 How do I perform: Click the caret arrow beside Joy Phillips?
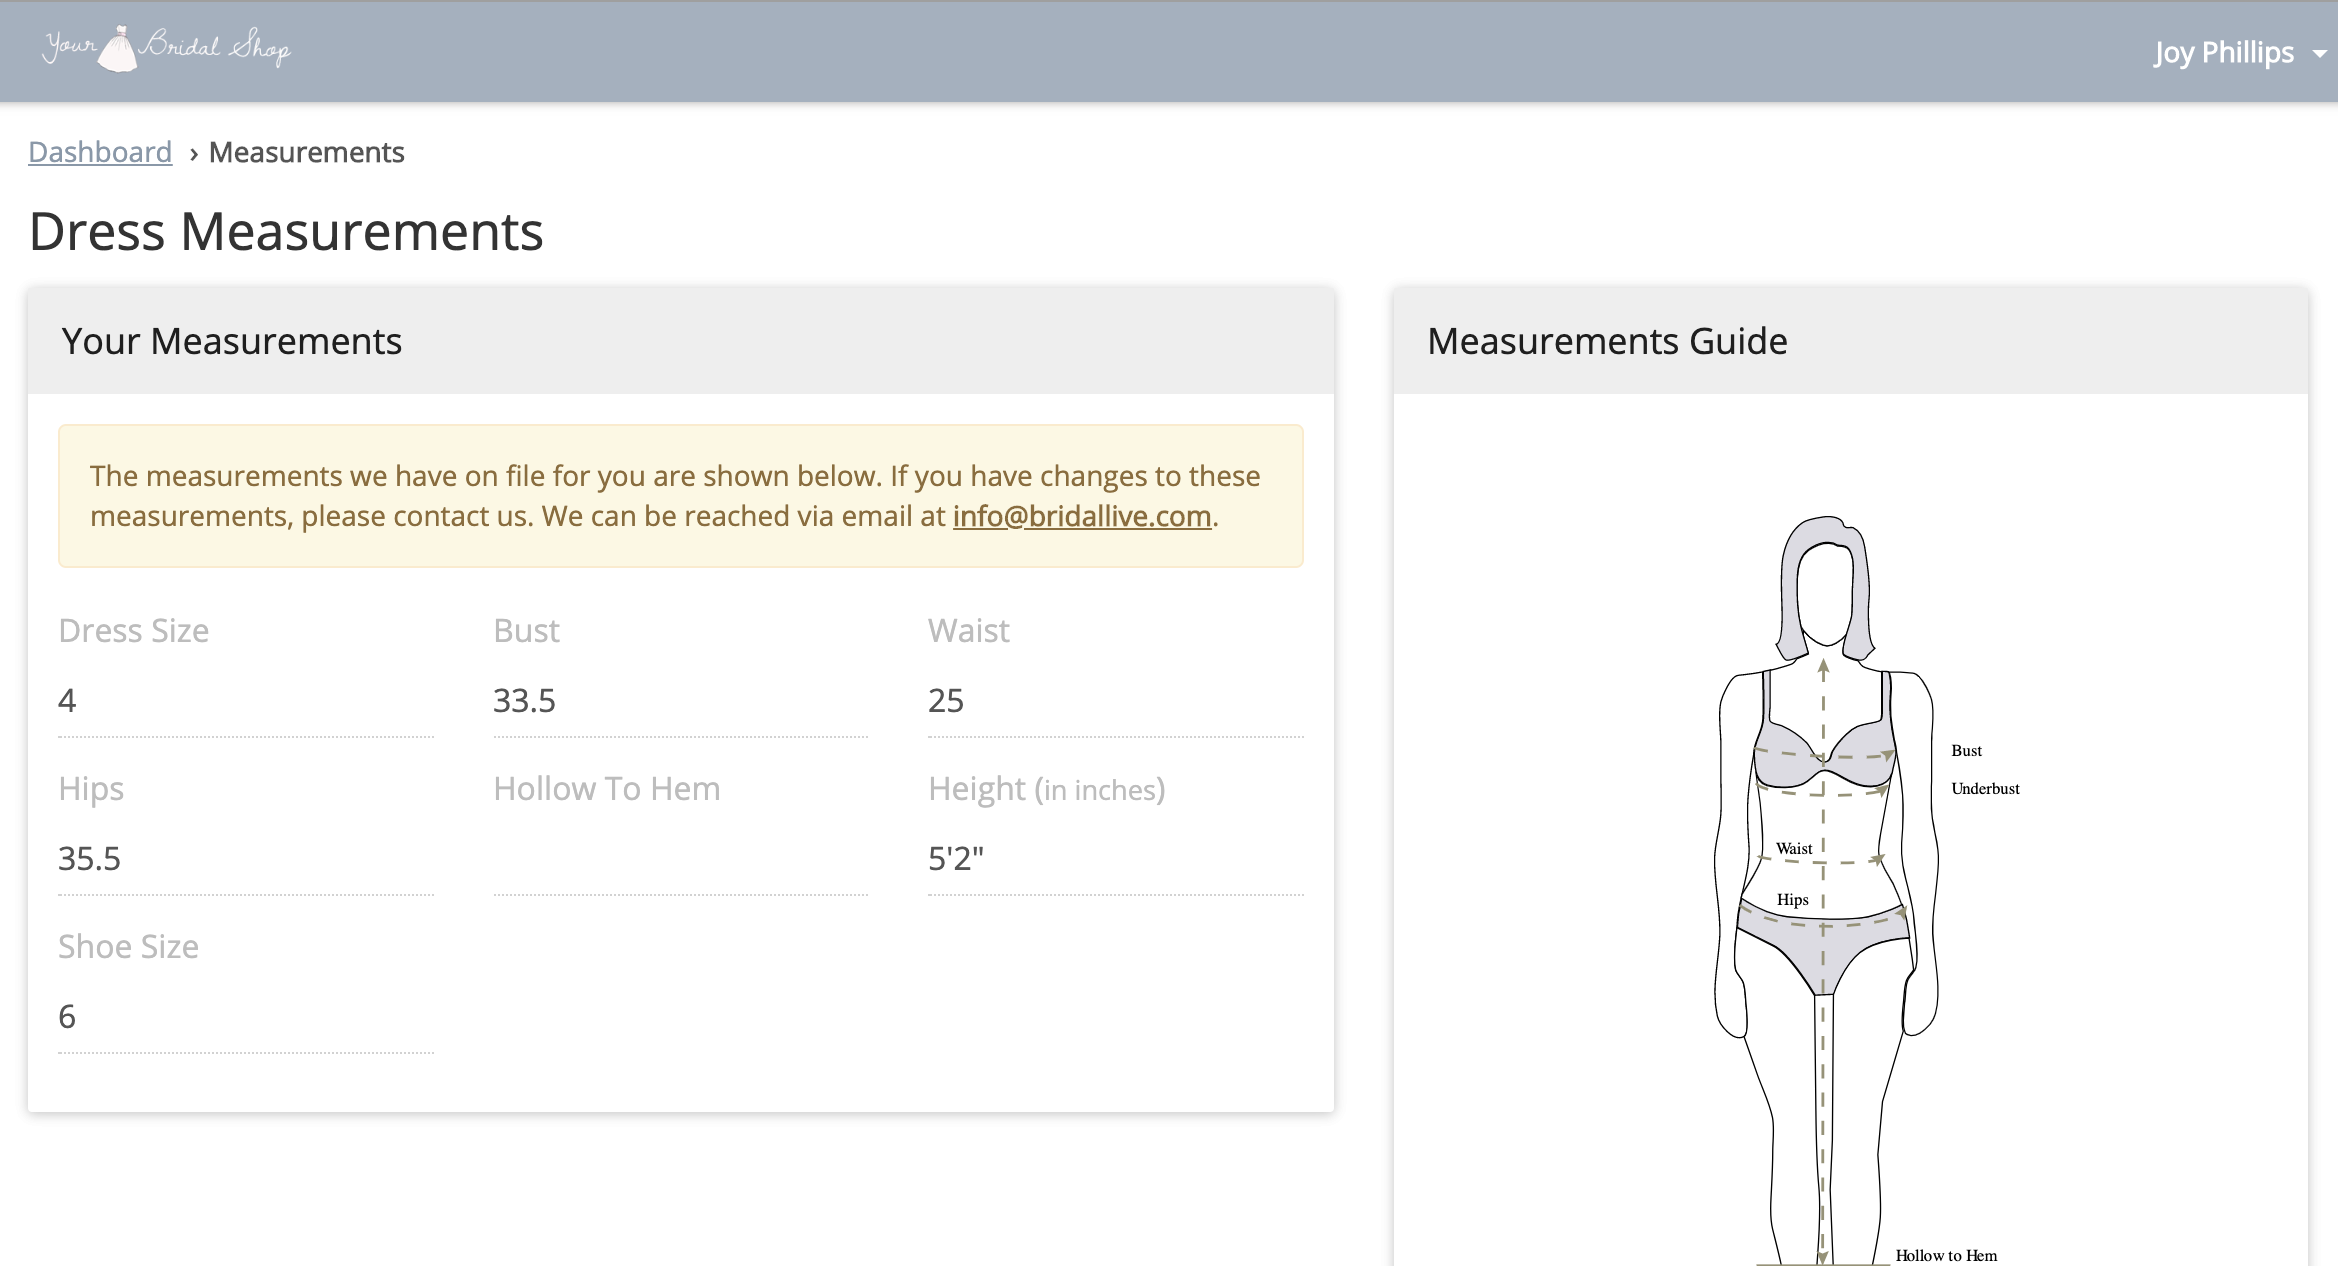(2319, 54)
